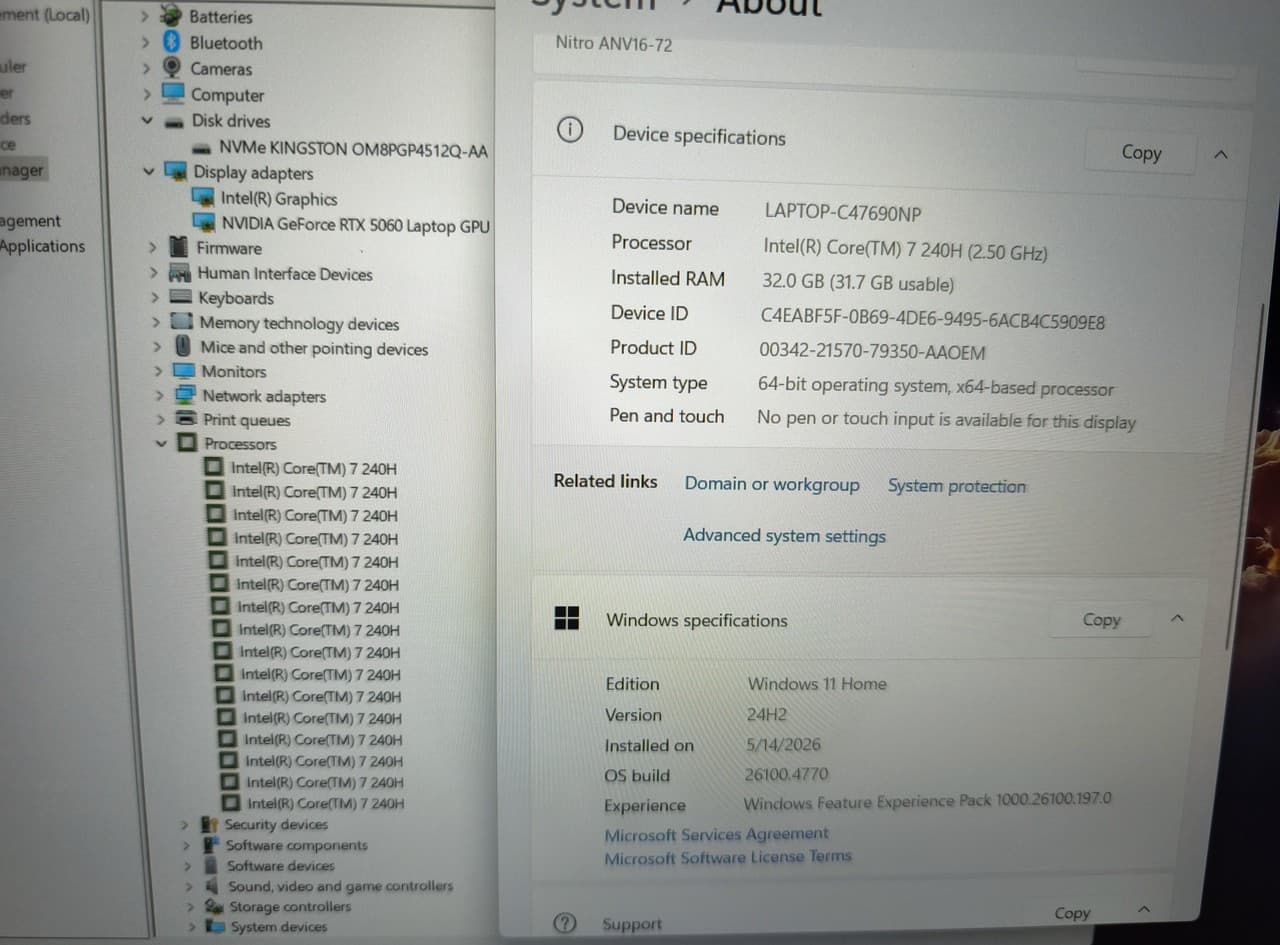Image resolution: width=1280 pixels, height=945 pixels.
Task: Click the Device specifications info icon
Action: tap(570, 130)
